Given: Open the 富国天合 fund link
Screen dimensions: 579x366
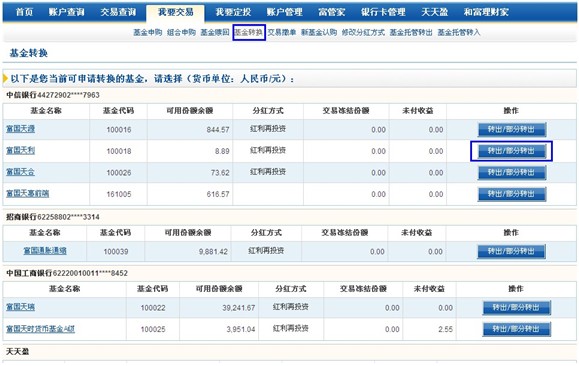Looking at the screenshot, I should click(x=21, y=172).
